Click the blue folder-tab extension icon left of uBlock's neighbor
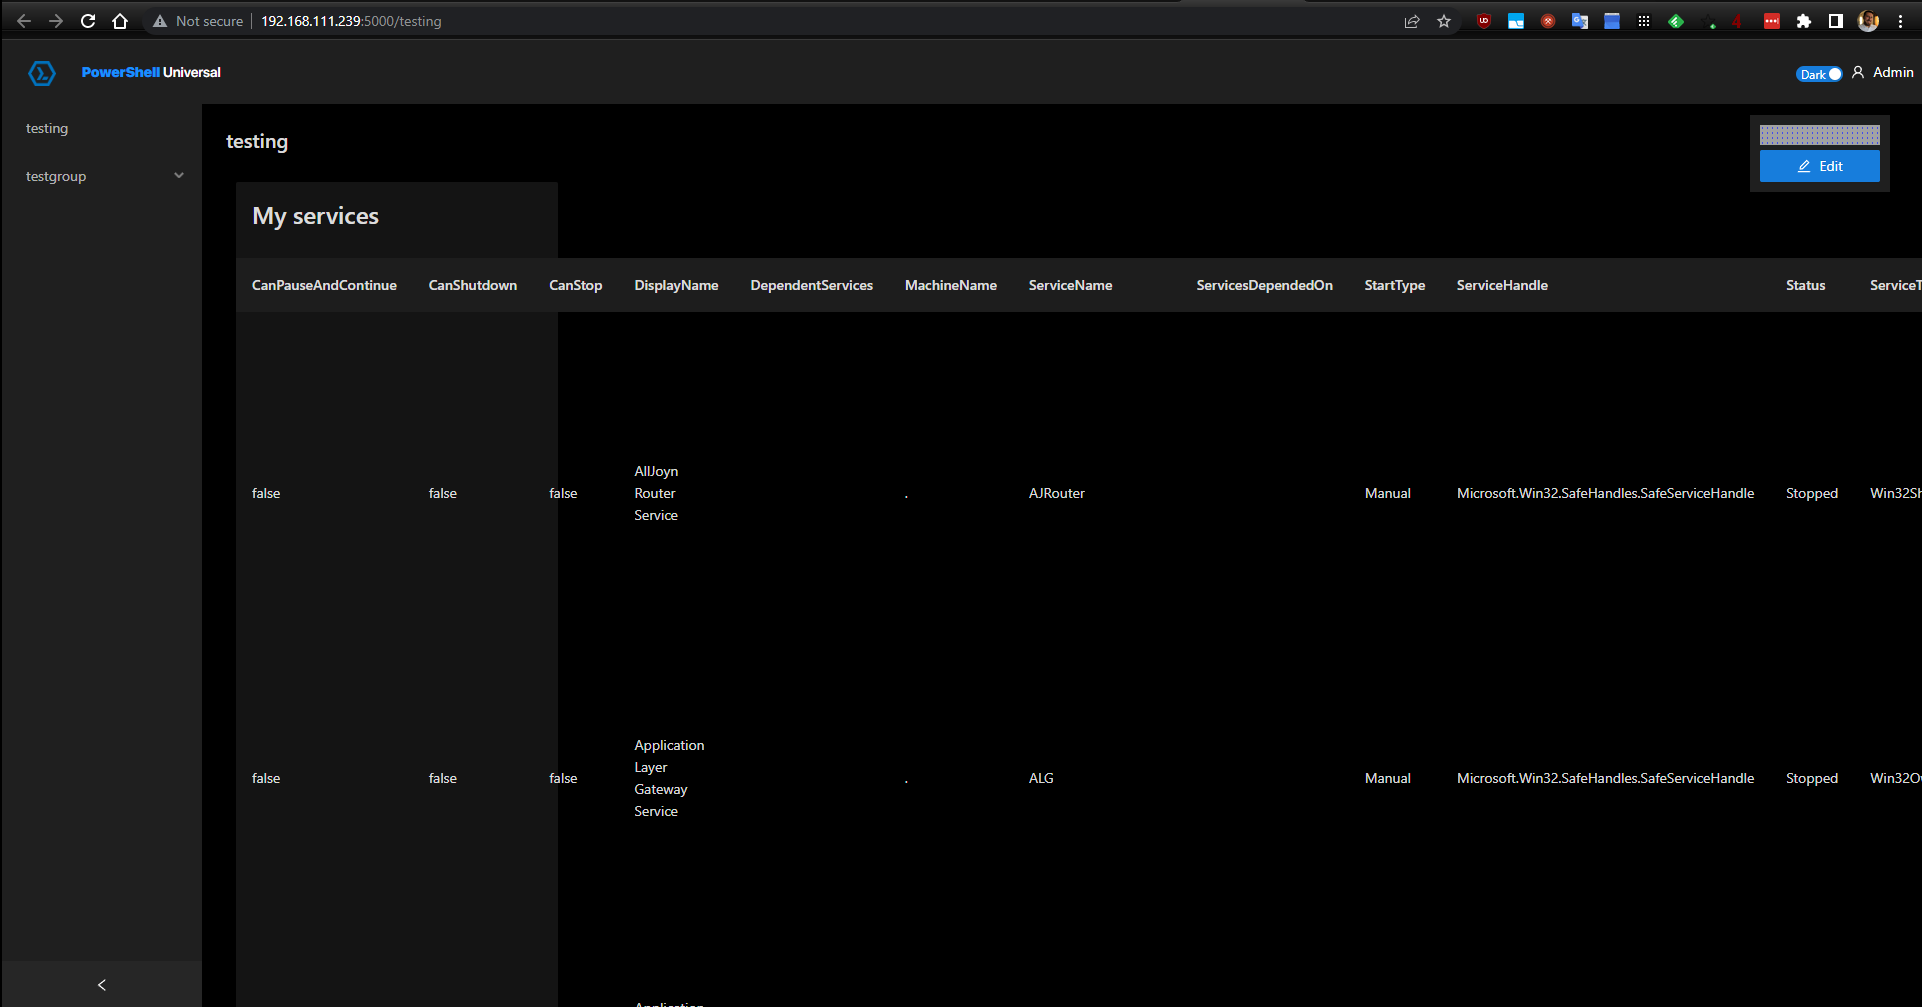1922x1007 pixels. tap(1516, 21)
